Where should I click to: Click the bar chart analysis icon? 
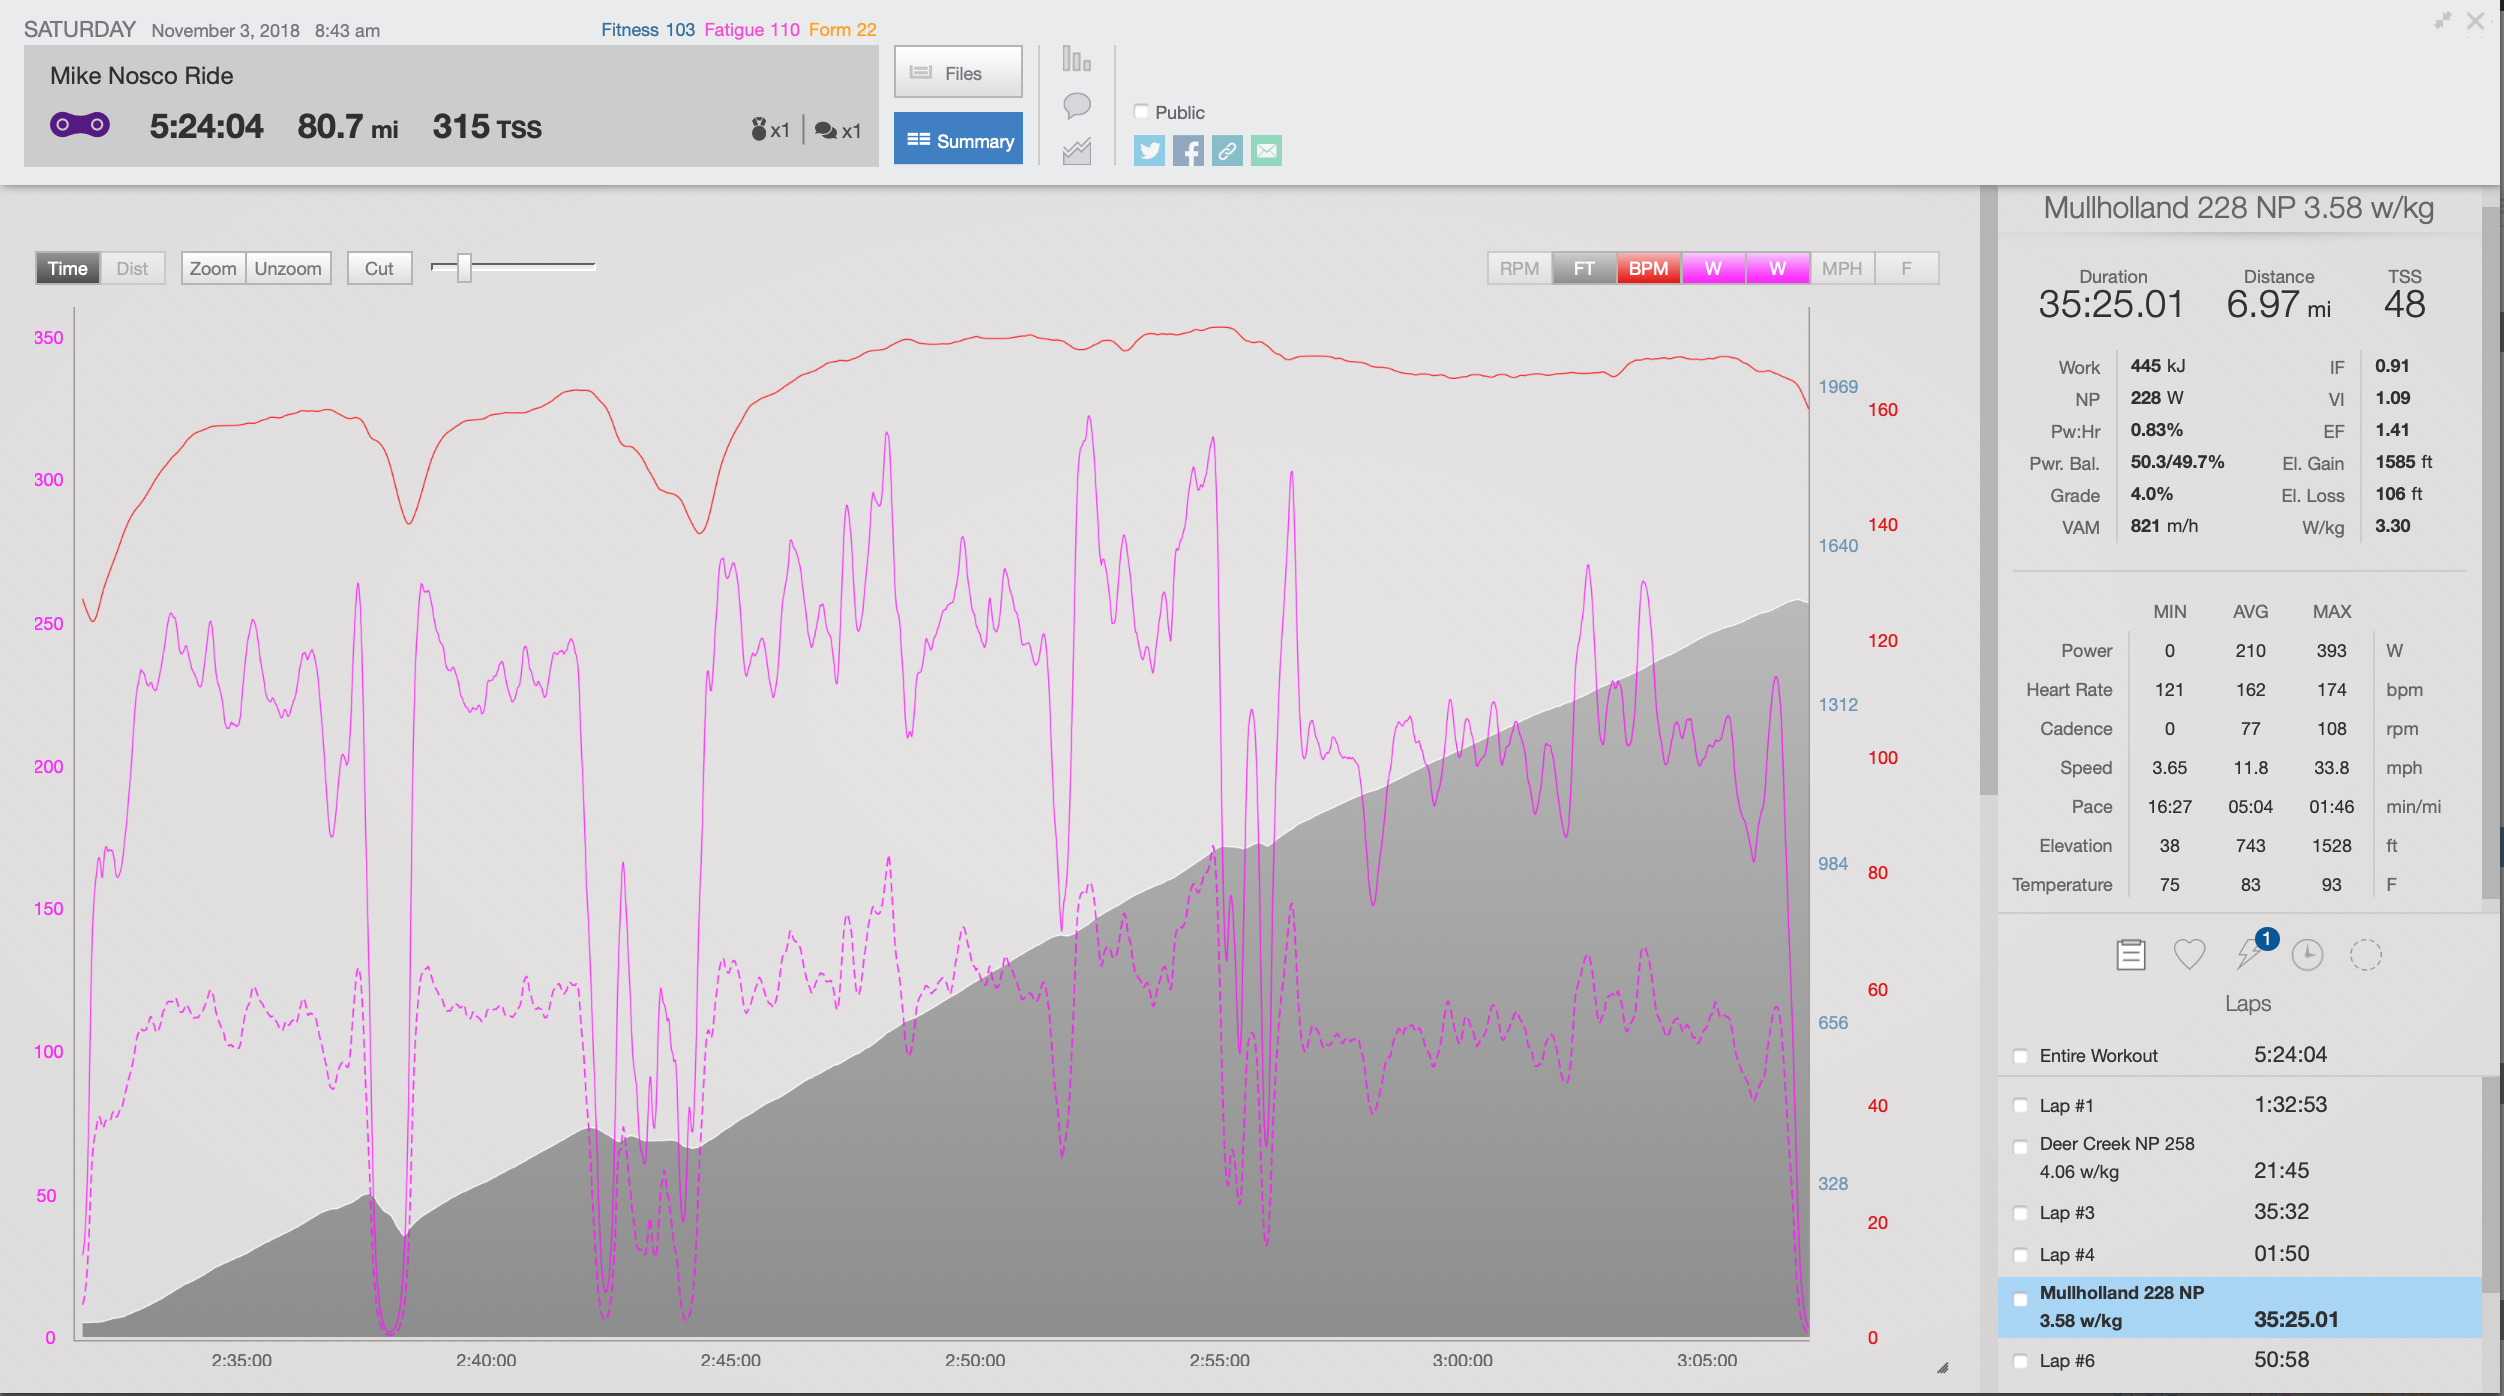(x=1076, y=60)
